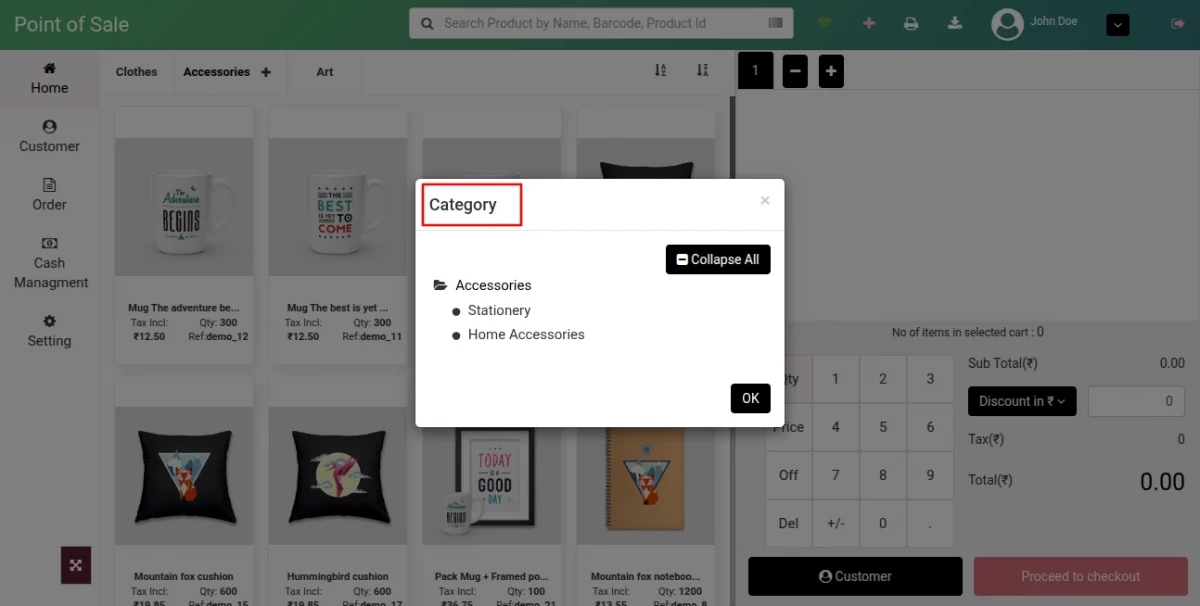Toggle fullscreen expand icon
The width and height of the screenshot is (1200, 606).
(76, 565)
